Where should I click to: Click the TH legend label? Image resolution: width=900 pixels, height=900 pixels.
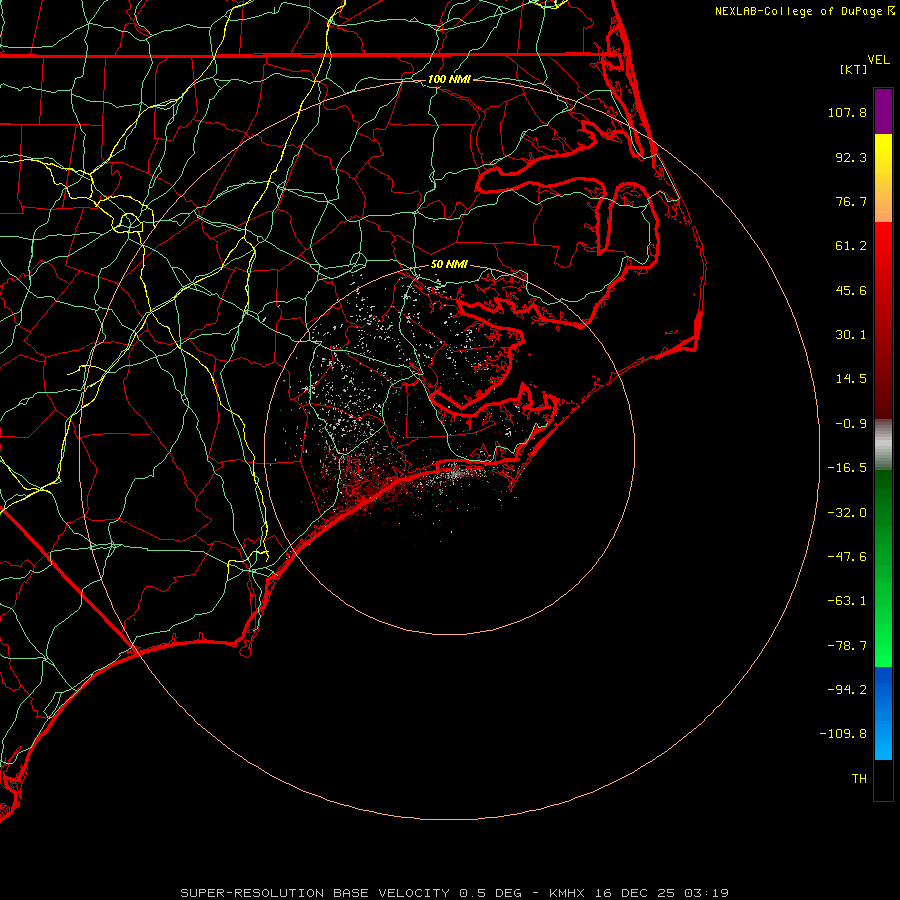859,779
